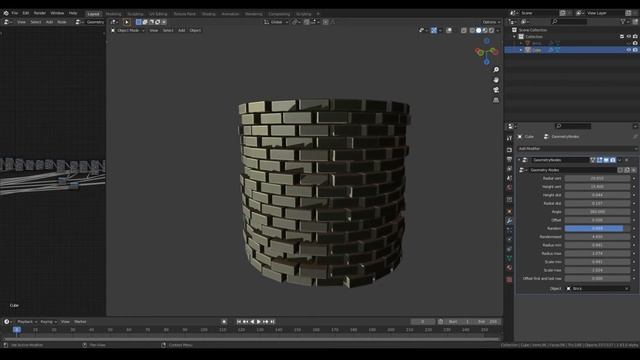
Task: Open the viewport Options dropdown
Action: pos(491,22)
